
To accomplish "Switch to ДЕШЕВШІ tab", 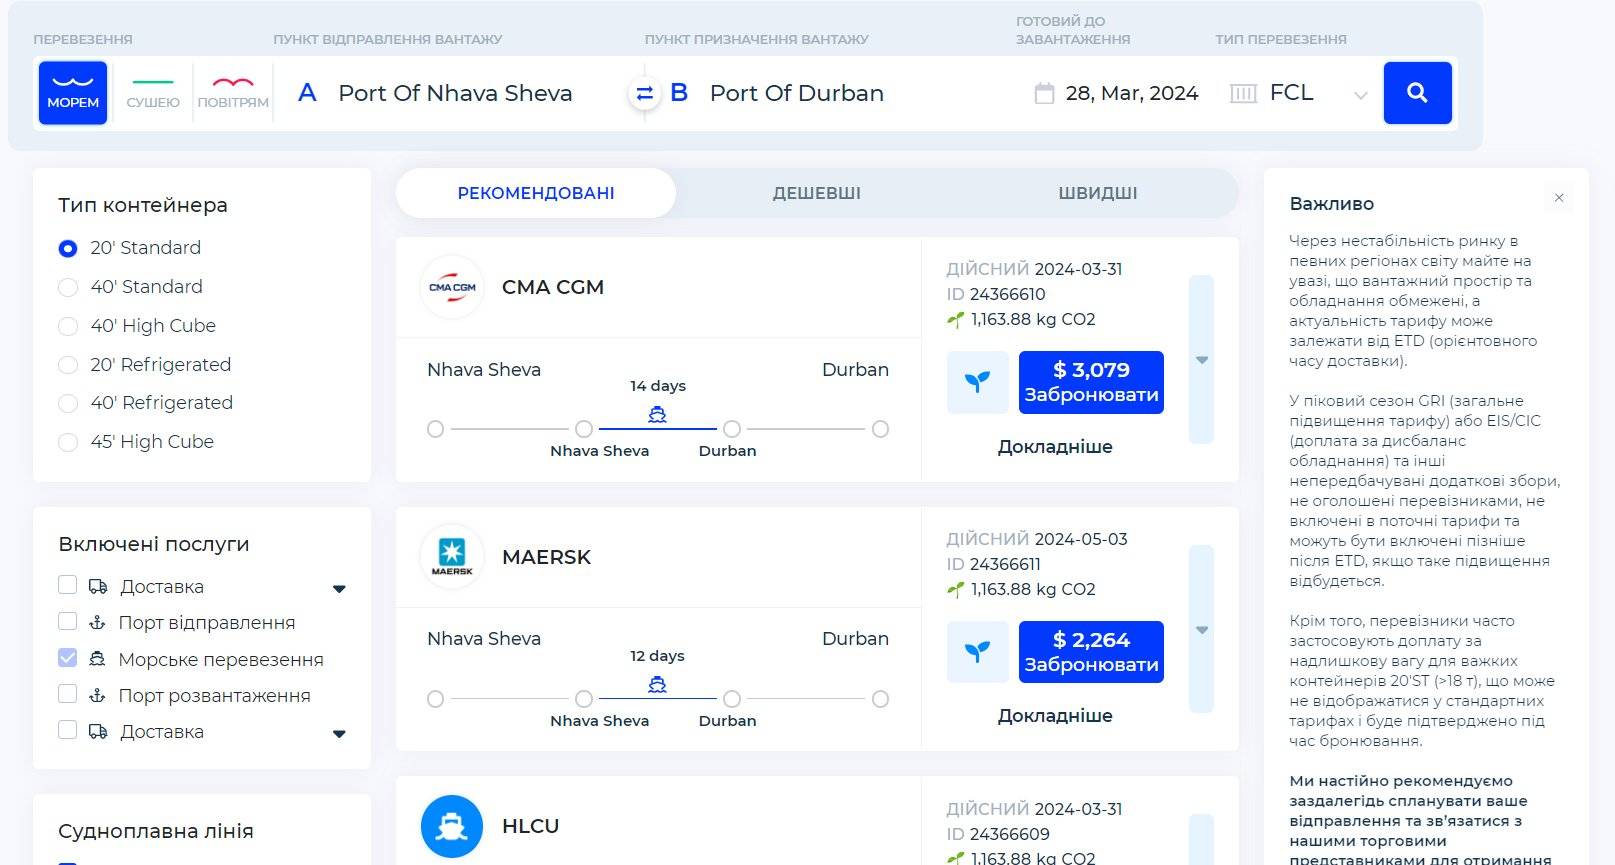I will click(817, 193).
